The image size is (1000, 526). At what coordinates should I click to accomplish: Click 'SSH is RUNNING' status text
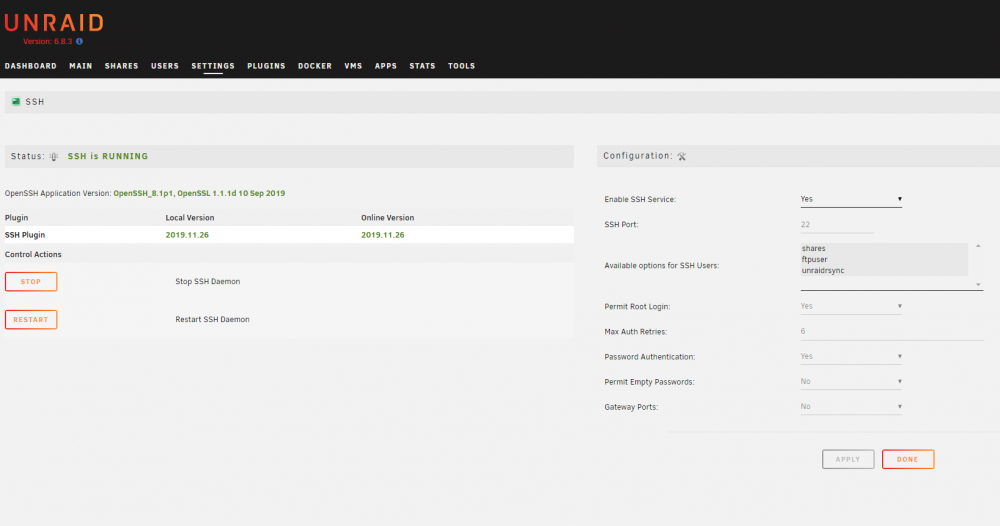pyautogui.click(x=108, y=156)
